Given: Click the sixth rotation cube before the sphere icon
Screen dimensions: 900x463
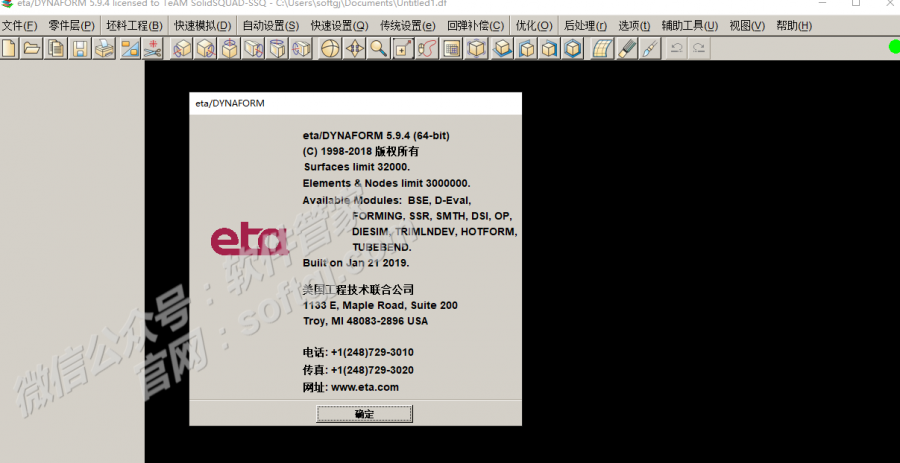Looking at the screenshot, I should pos(301,49).
